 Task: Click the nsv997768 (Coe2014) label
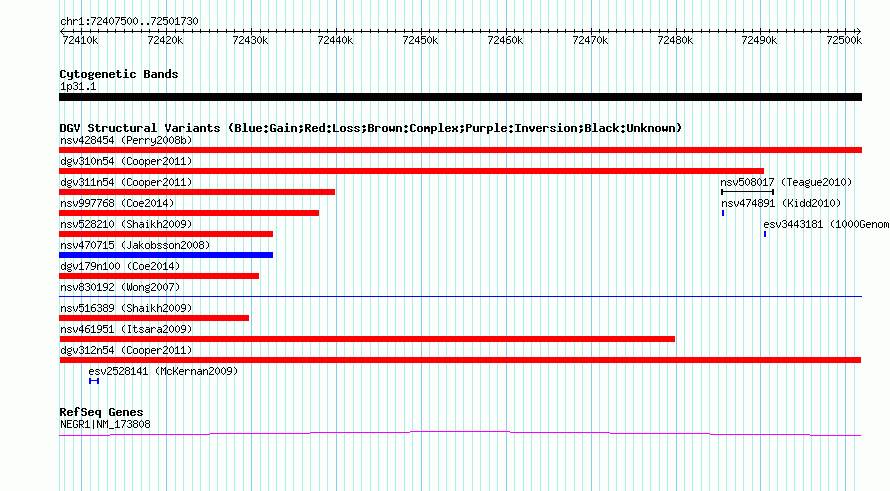tap(117, 203)
